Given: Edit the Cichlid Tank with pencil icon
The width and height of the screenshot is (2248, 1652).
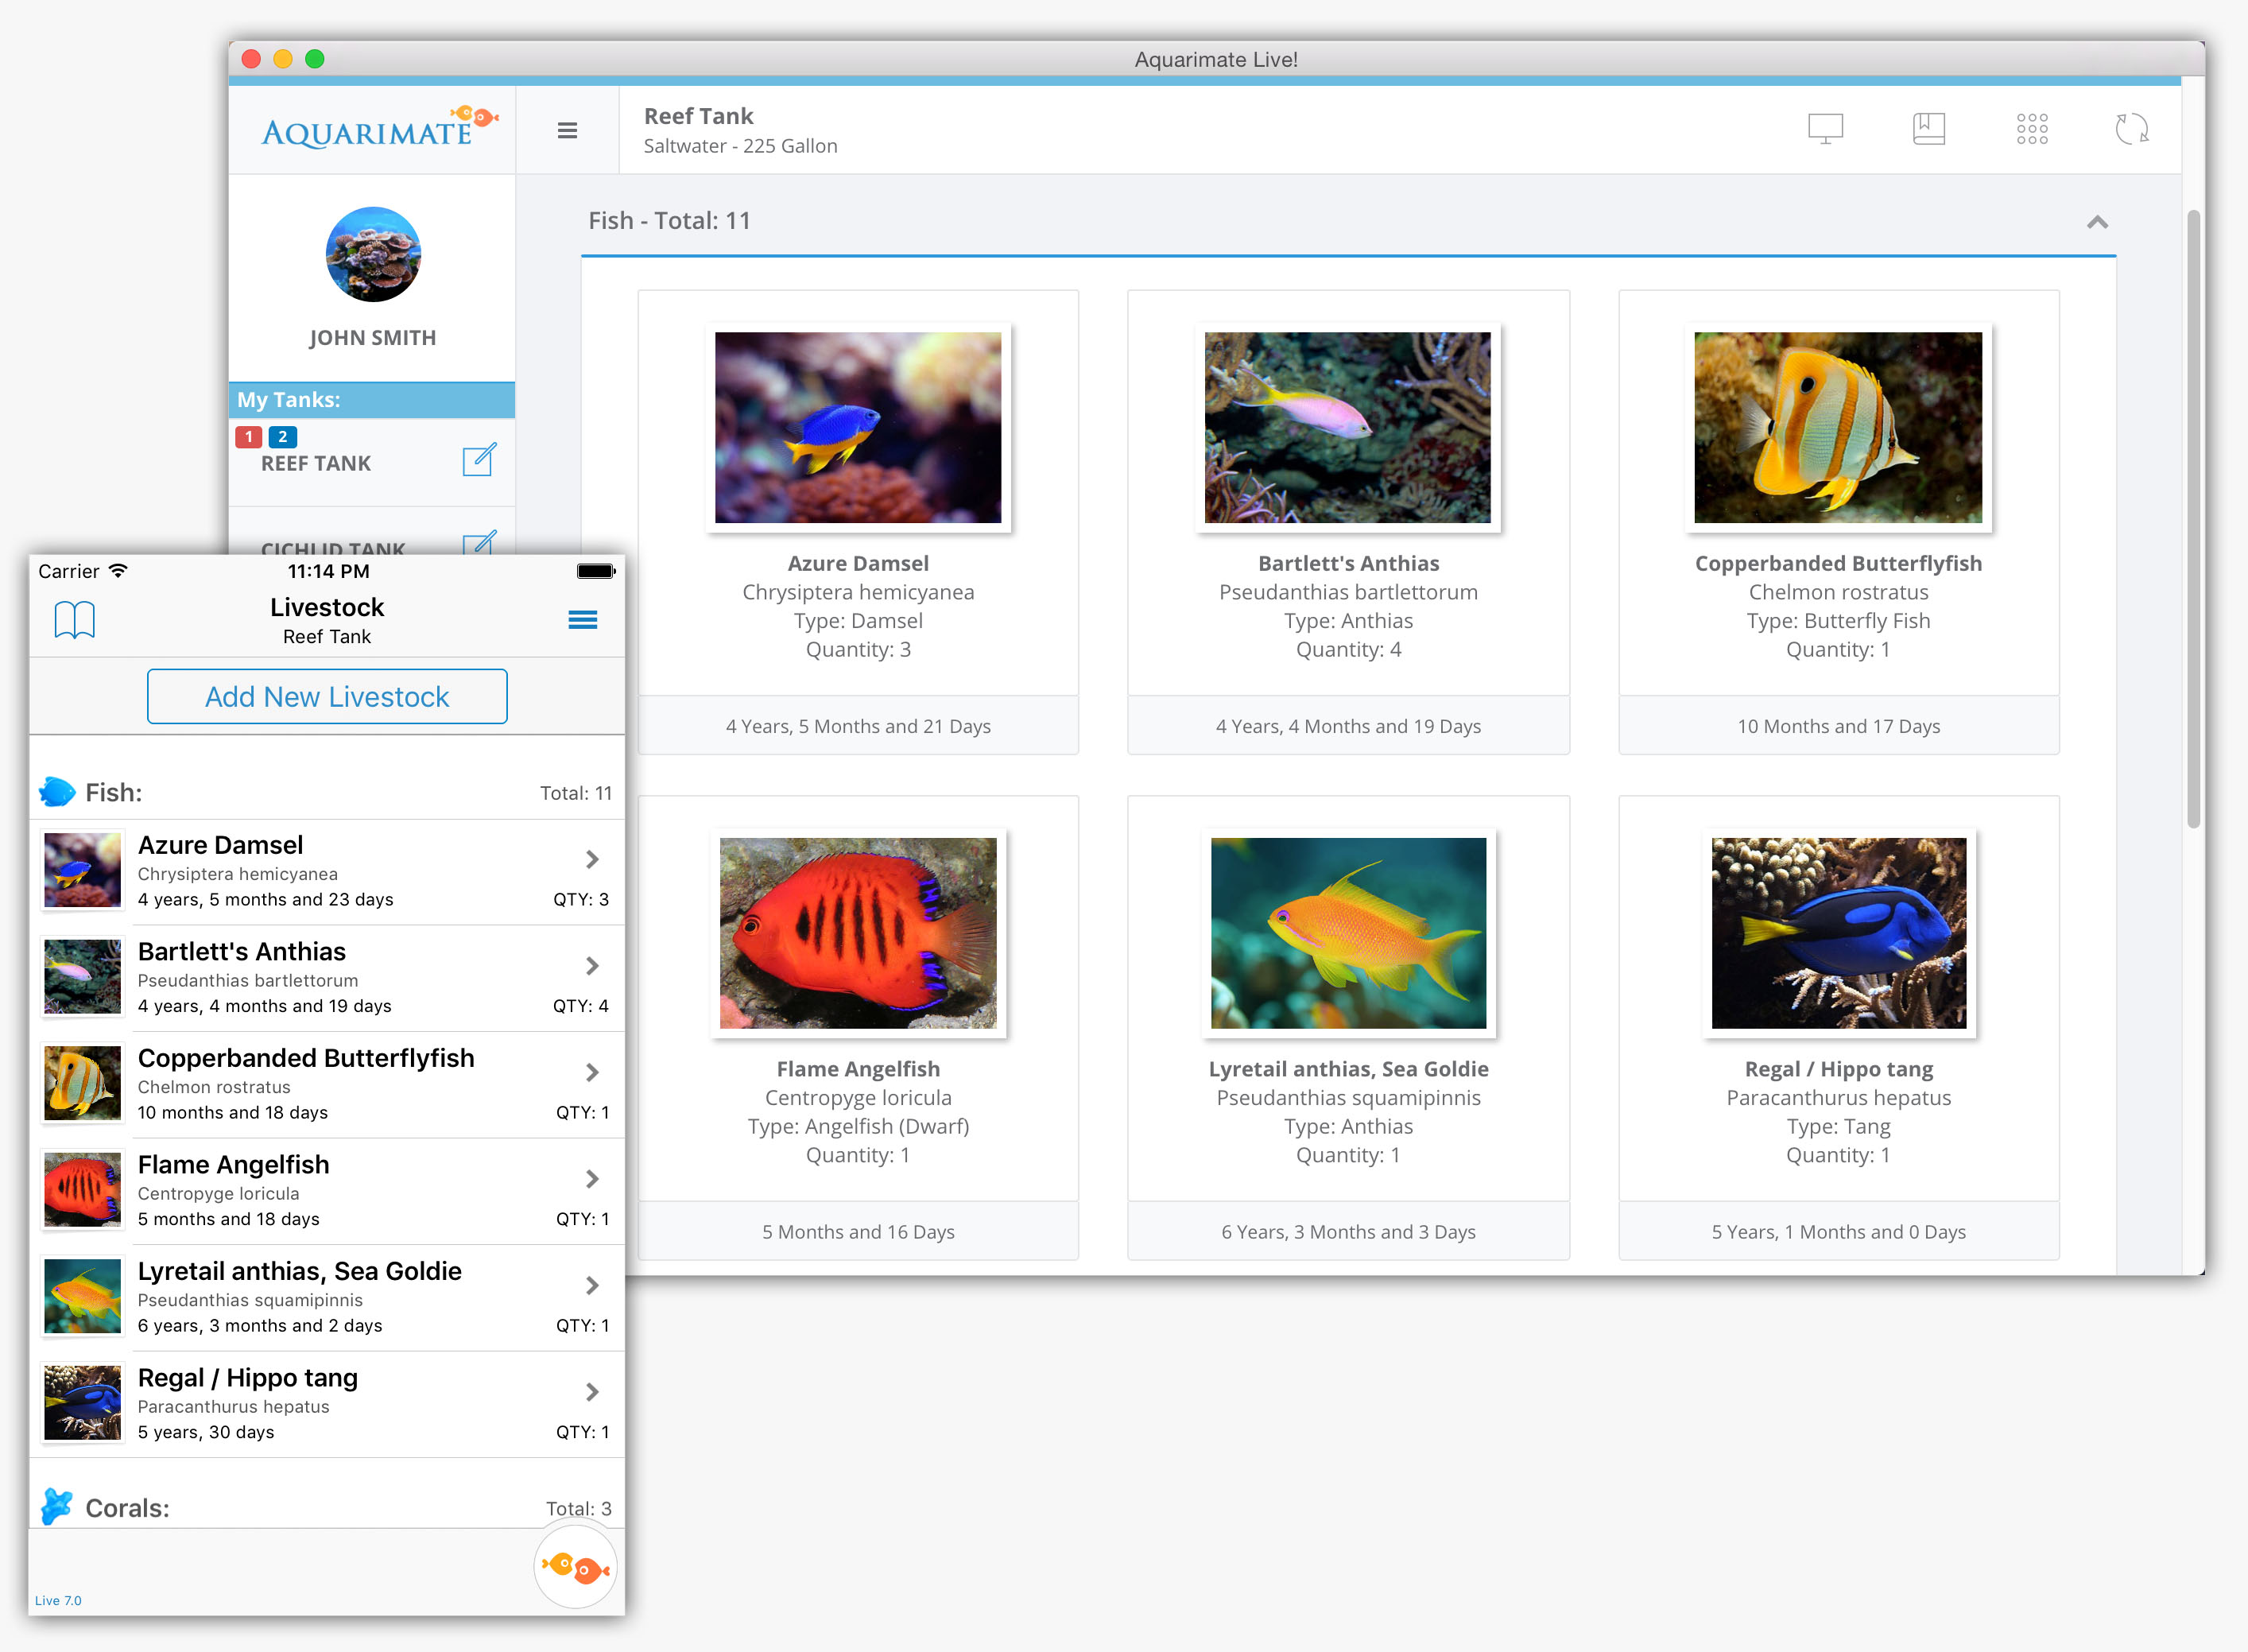Looking at the screenshot, I should pyautogui.click(x=479, y=542).
